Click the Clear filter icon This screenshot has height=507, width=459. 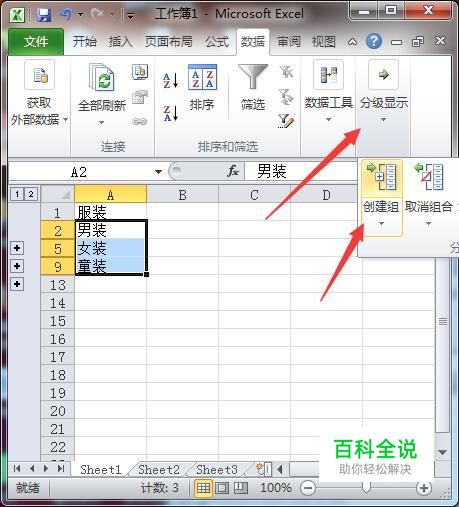click(286, 72)
